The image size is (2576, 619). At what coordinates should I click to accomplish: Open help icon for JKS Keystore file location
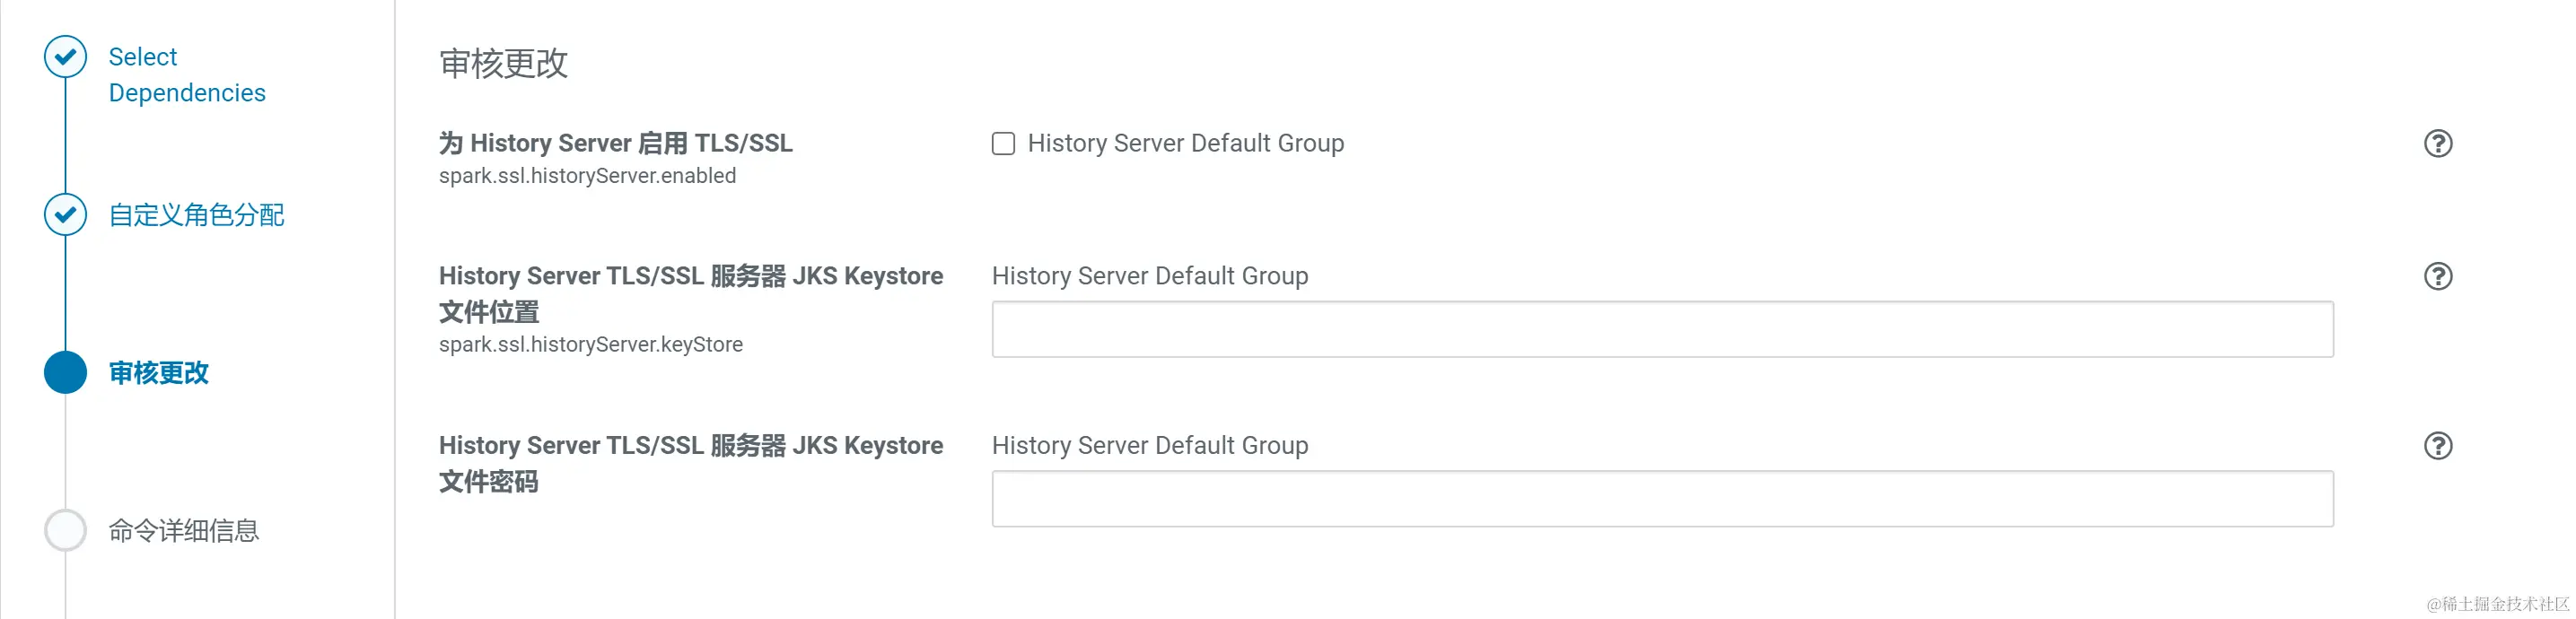(x=2437, y=276)
